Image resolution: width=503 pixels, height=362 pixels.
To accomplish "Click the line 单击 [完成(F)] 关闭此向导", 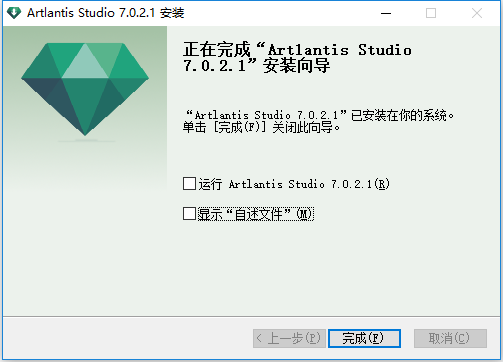I will 261,127.
